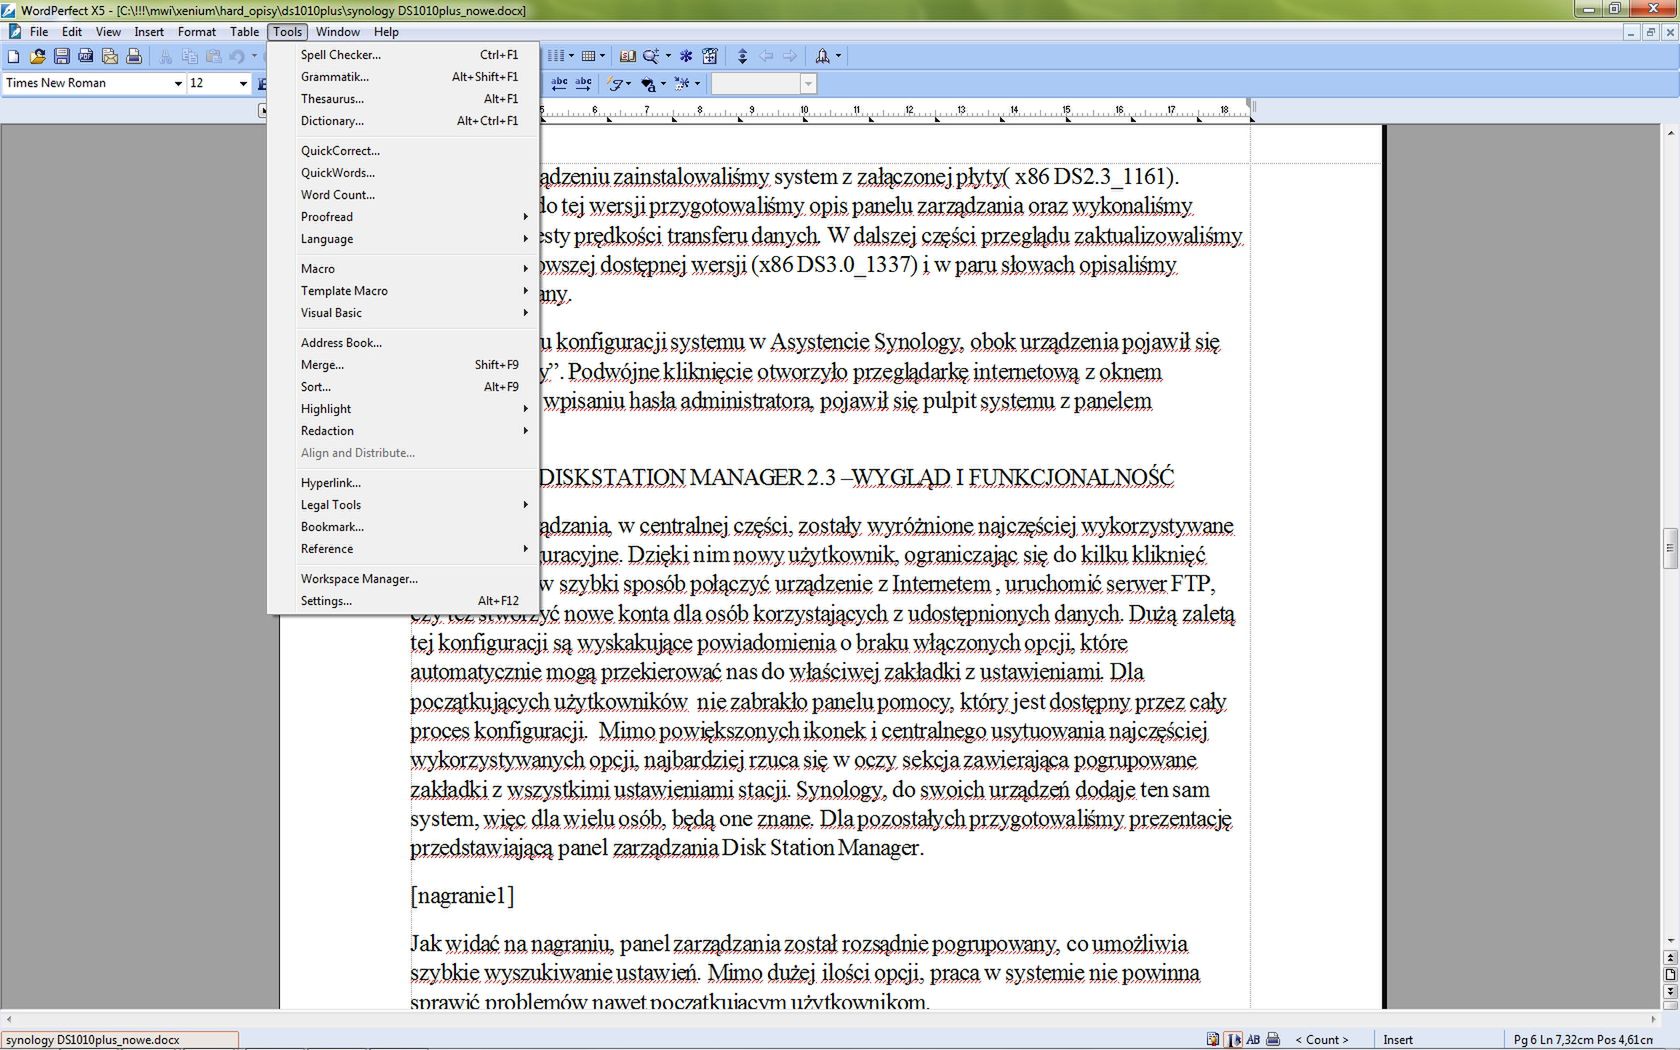Click the leftmost document icon in status bar

pyautogui.click(x=1213, y=1039)
